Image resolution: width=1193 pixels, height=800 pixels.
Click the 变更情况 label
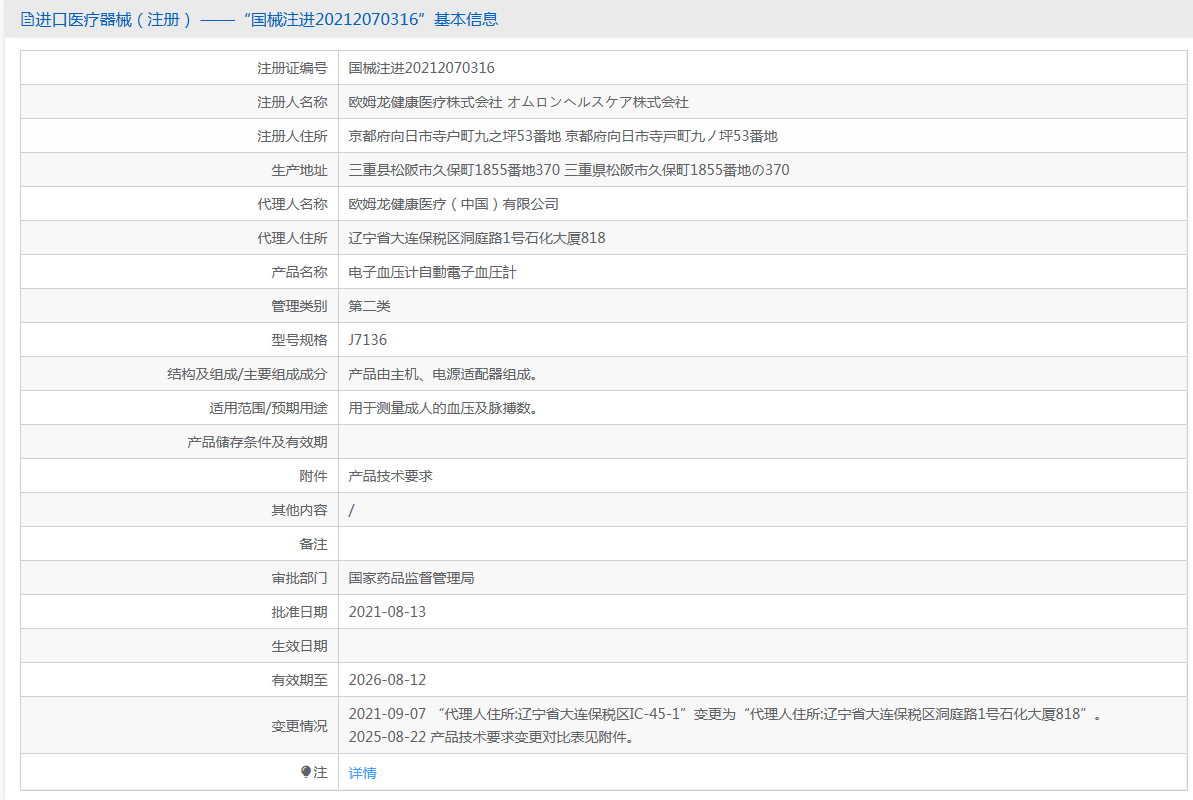299,725
